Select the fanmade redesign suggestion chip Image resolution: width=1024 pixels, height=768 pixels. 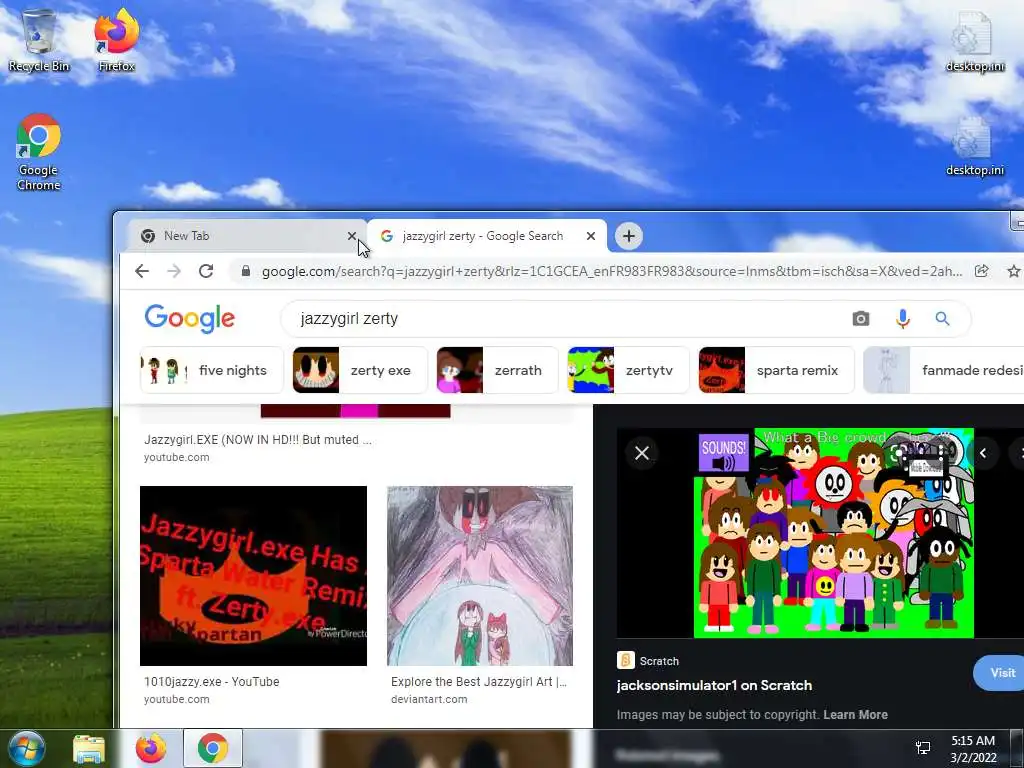(x=944, y=370)
